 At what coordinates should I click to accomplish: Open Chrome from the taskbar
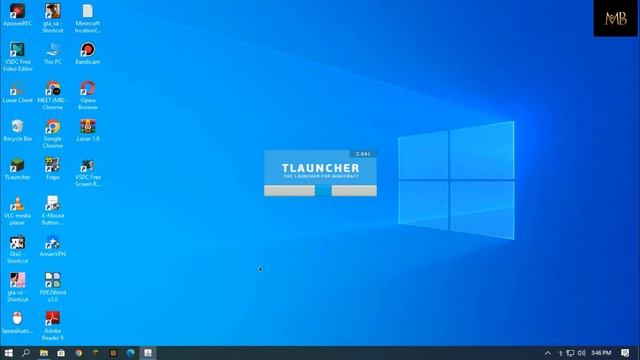[x=78, y=353]
